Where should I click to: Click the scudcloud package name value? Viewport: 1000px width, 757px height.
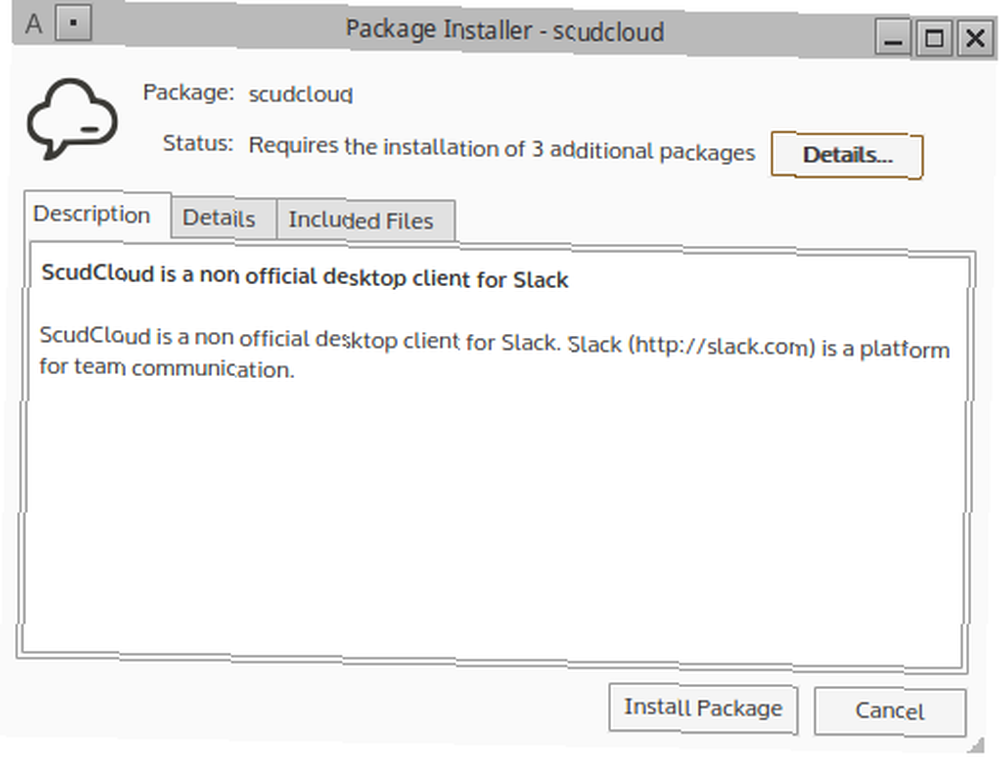coord(300,95)
